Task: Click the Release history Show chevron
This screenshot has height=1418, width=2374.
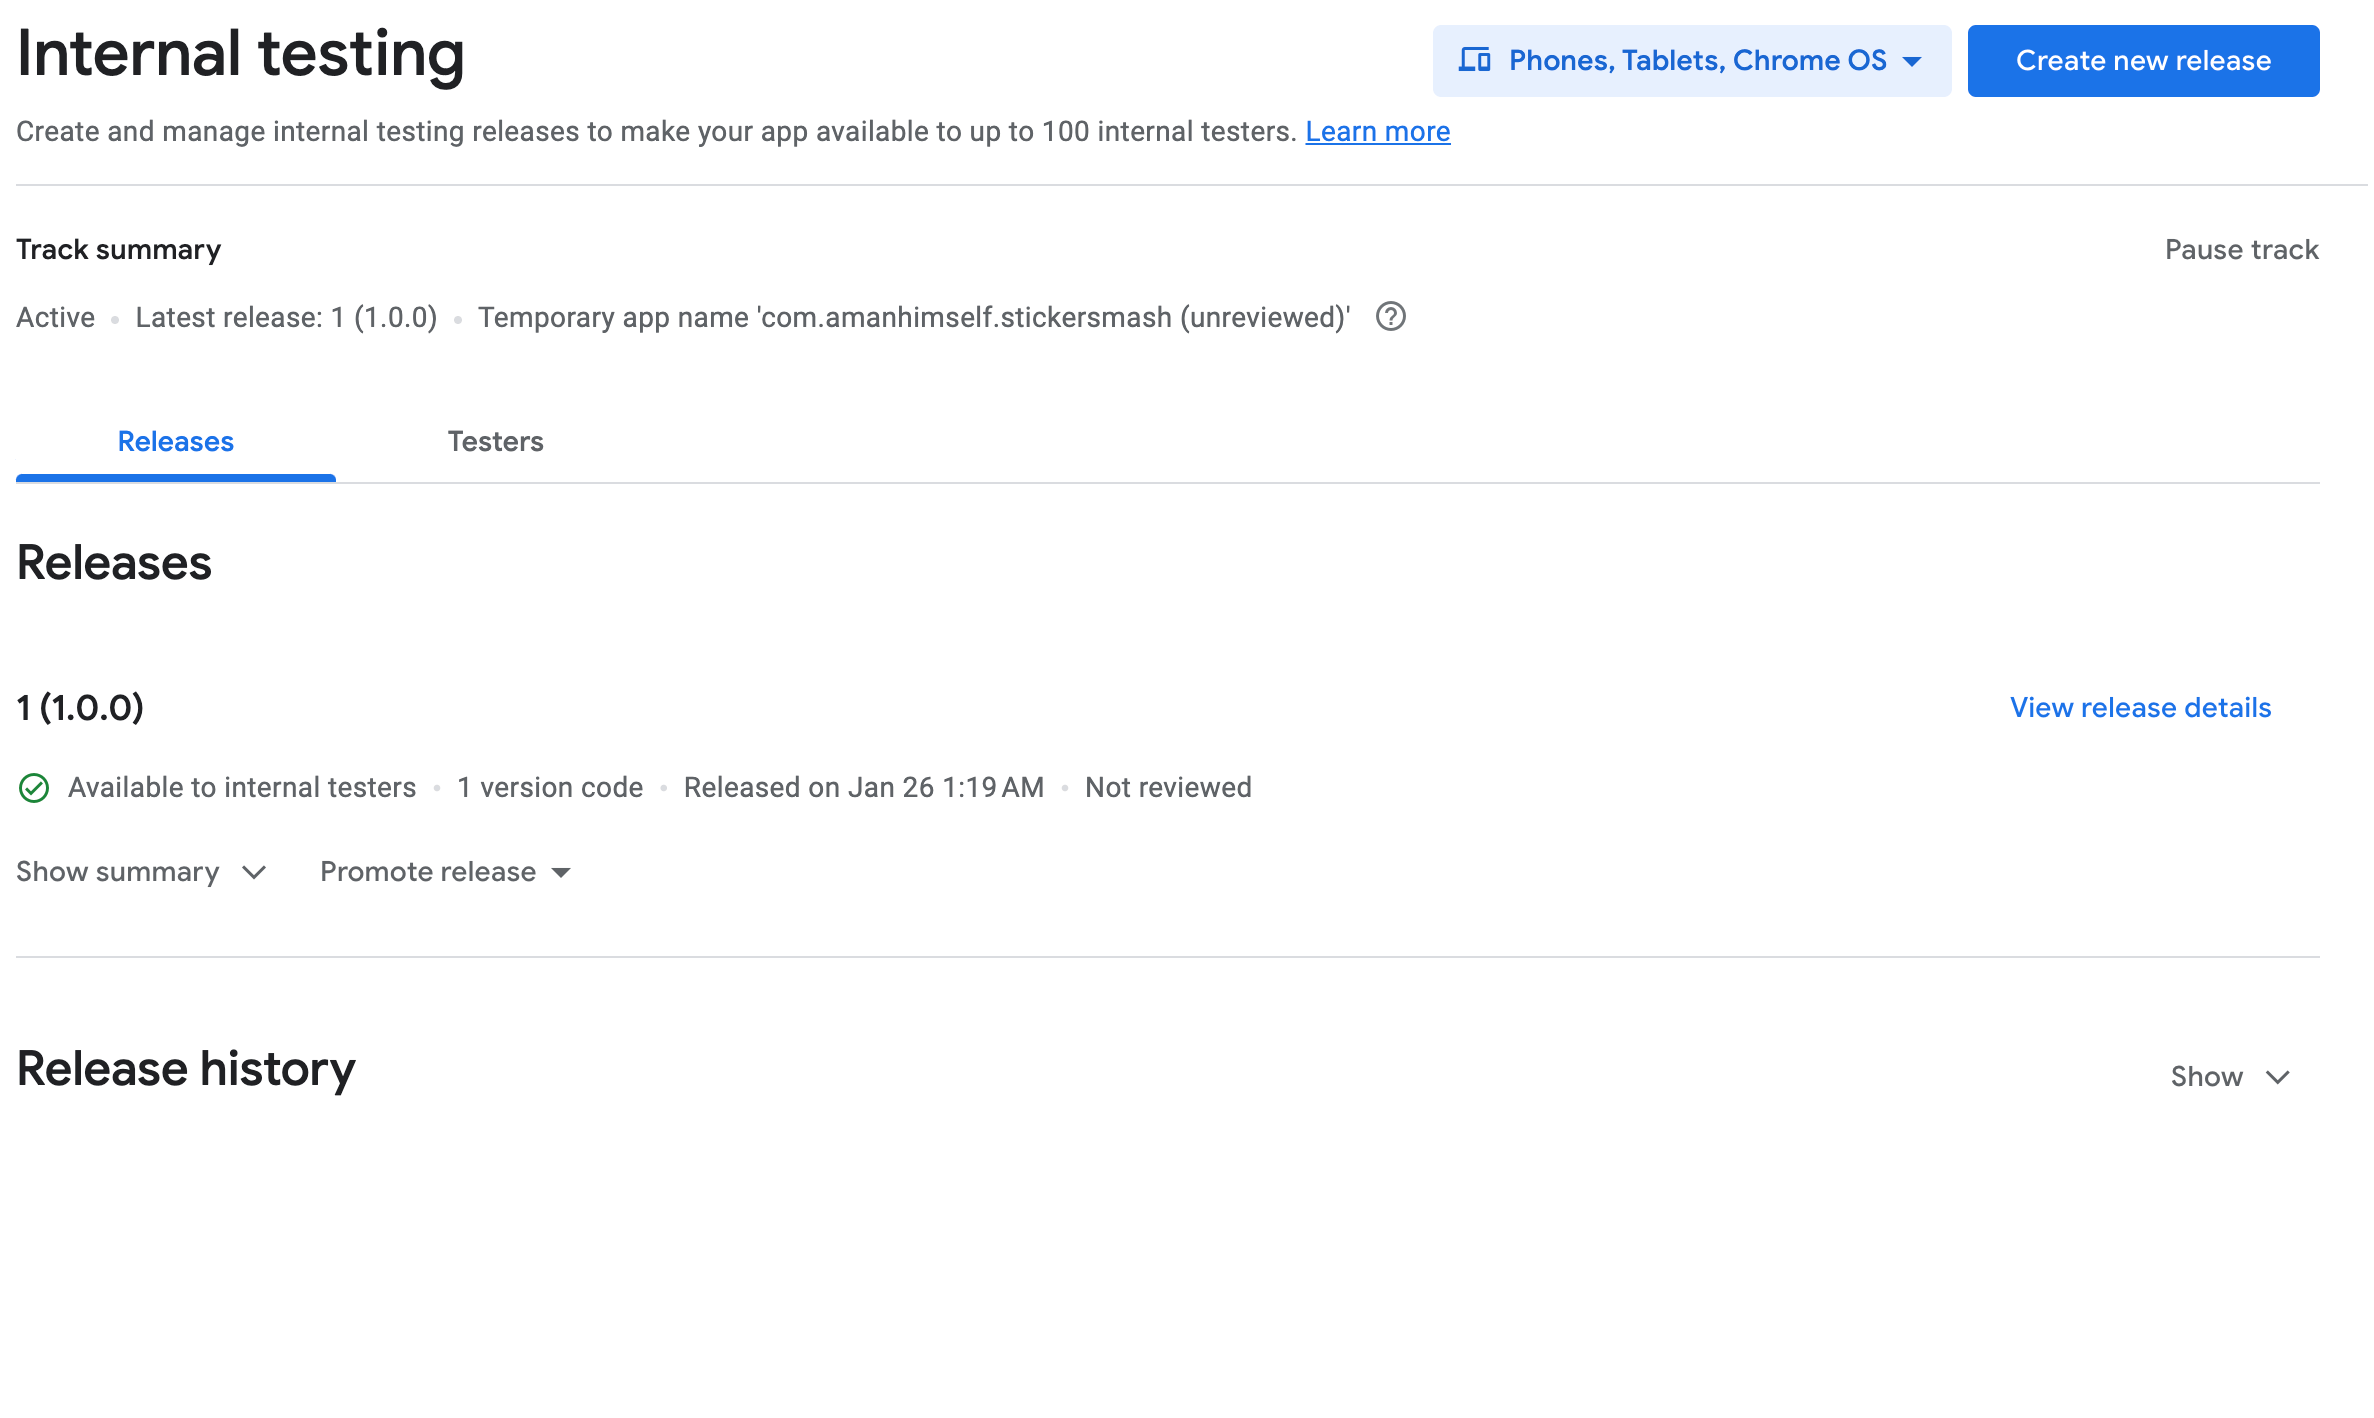Action: pyautogui.click(x=2278, y=1077)
